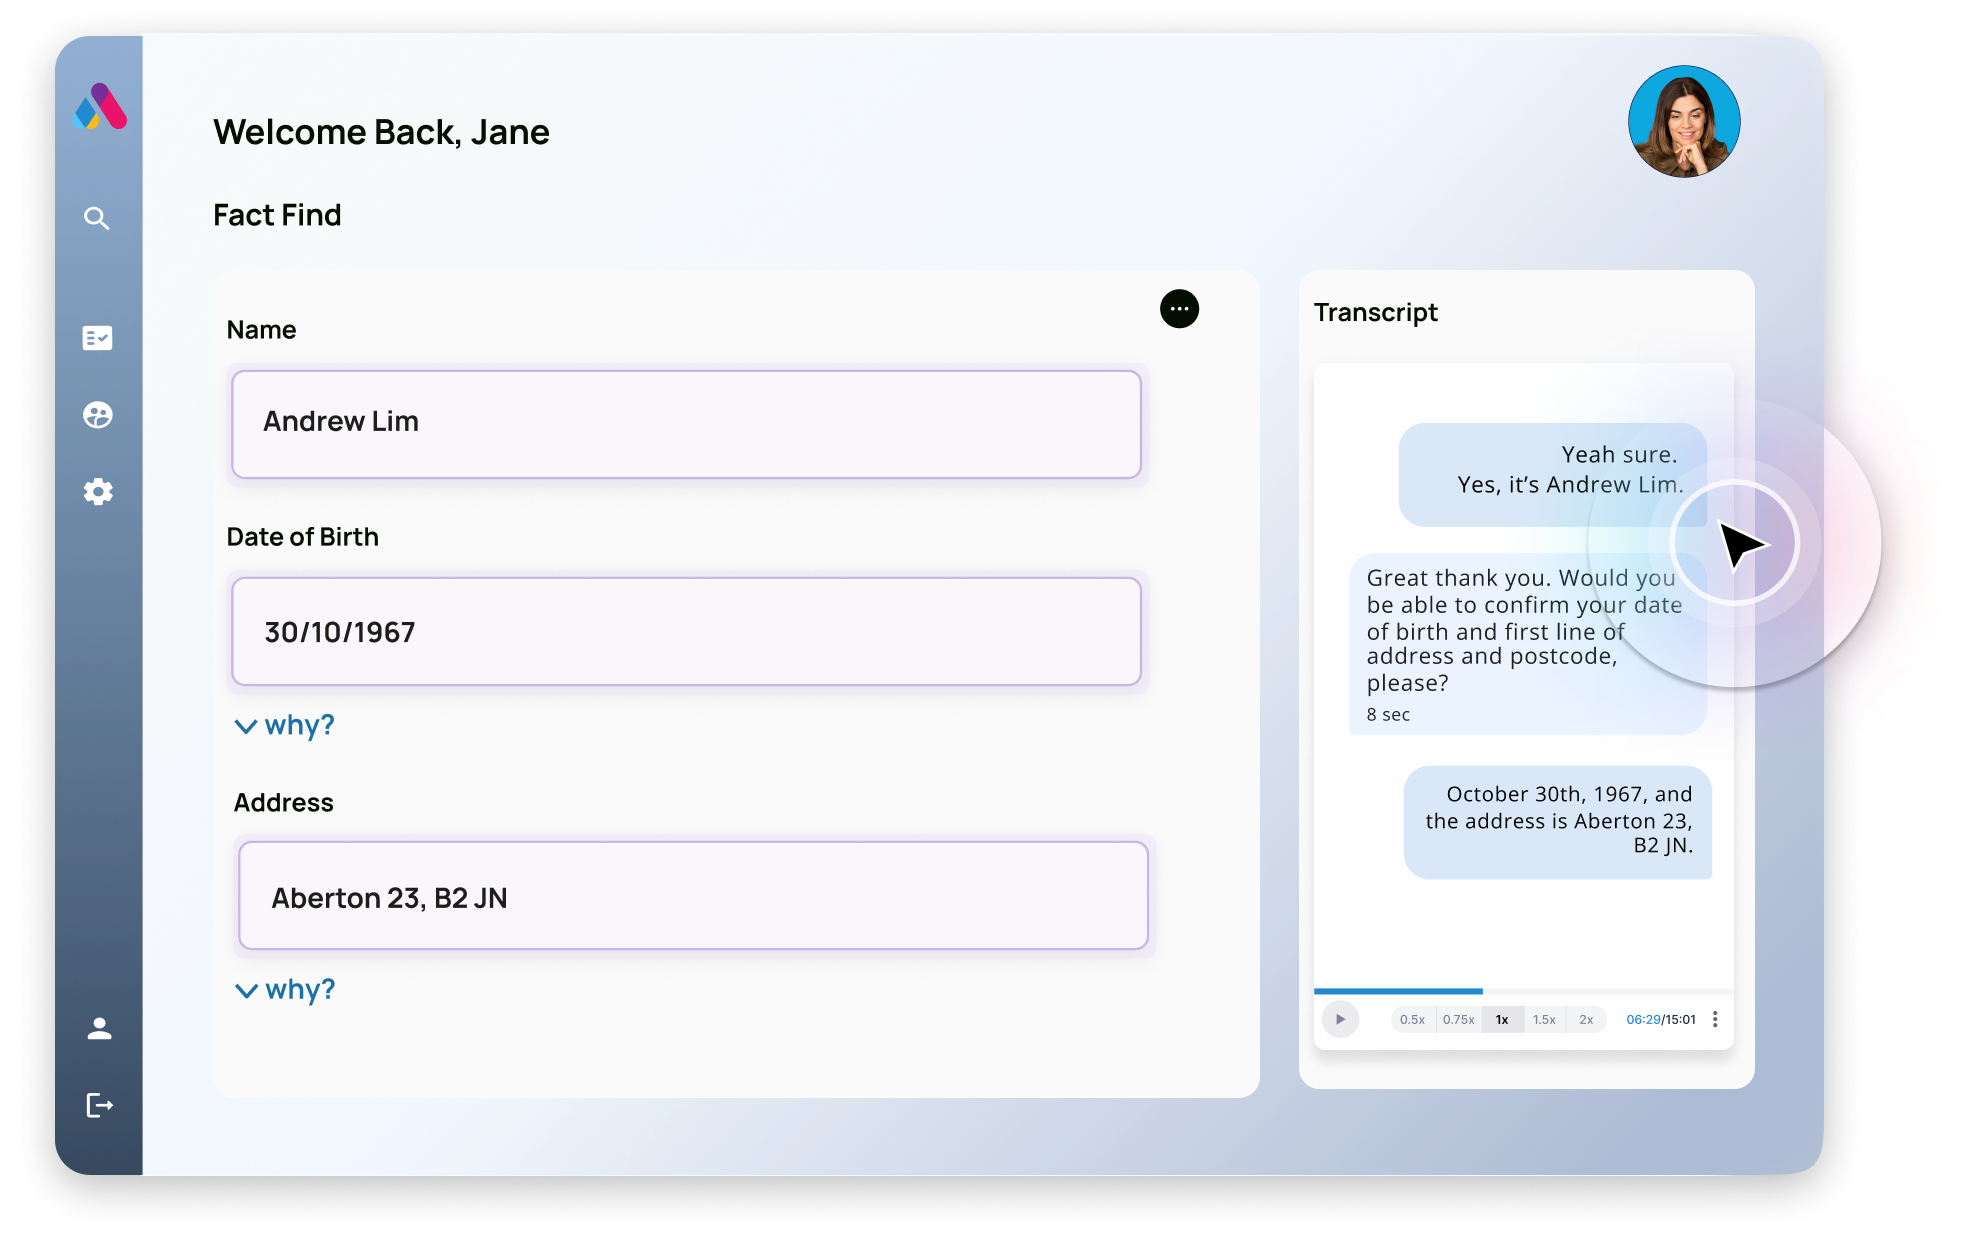
Task: Play the transcript audio
Action: pyautogui.click(x=1340, y=1019)
